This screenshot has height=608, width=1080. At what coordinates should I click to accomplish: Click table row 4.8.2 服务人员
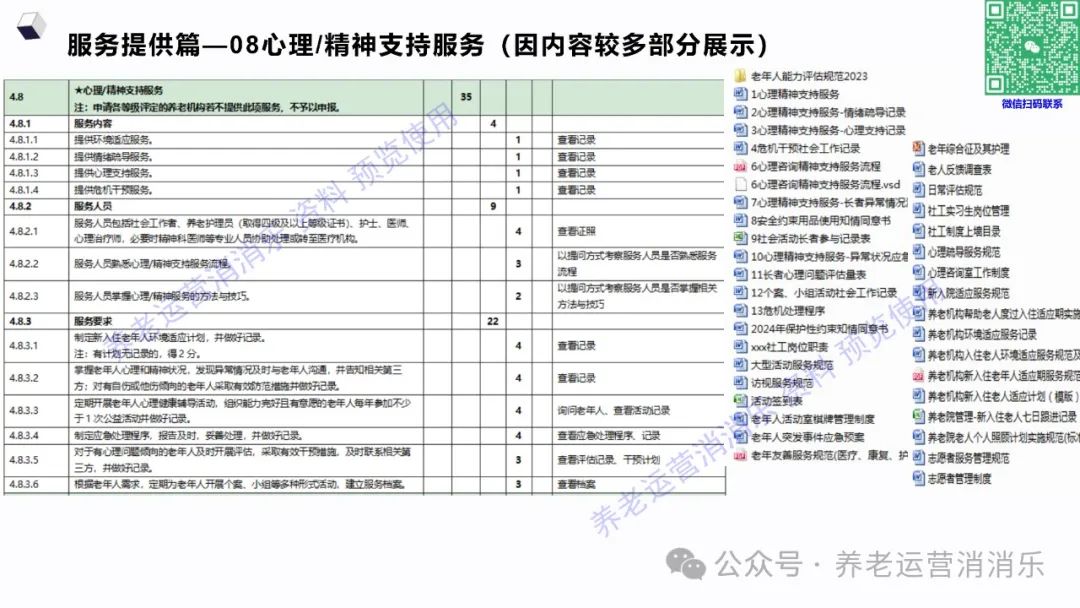click(x=364, y=206)
